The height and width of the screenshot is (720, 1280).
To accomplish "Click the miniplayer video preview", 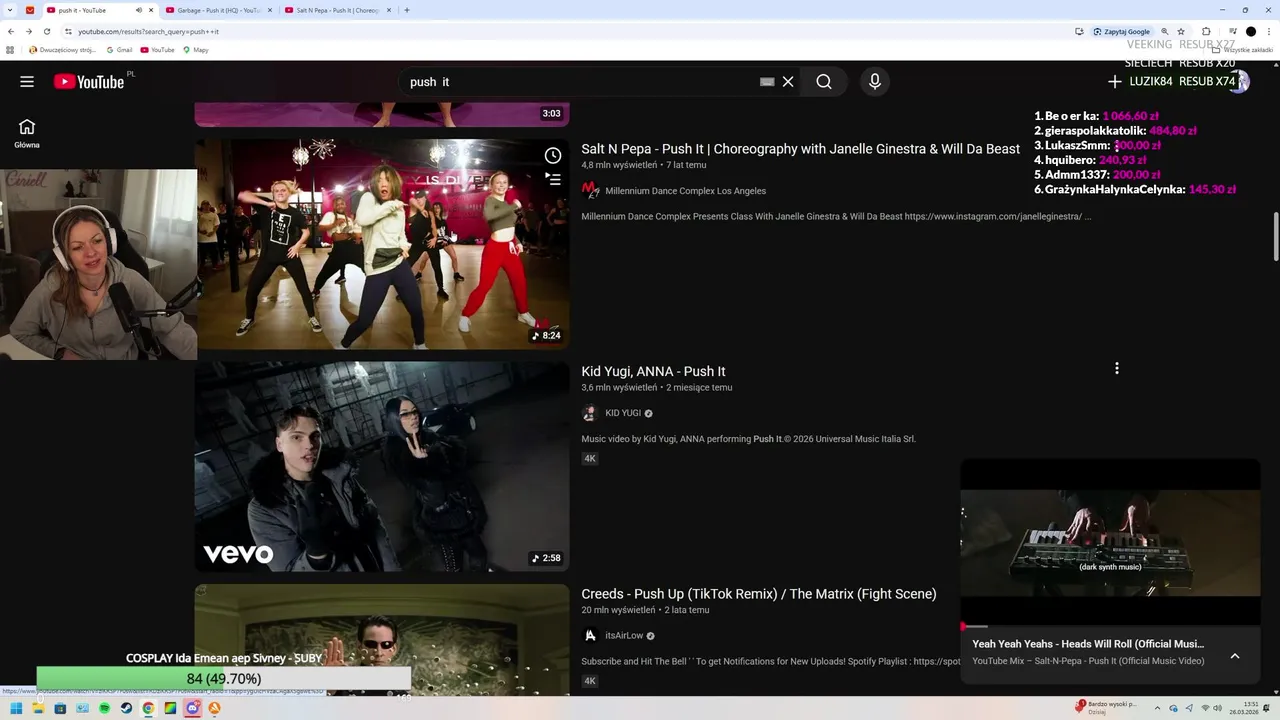I will [x=1110, y=542].
